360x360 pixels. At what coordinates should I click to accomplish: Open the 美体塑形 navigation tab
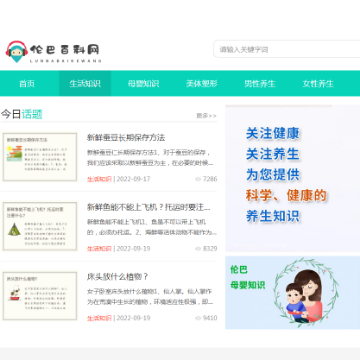202,83
